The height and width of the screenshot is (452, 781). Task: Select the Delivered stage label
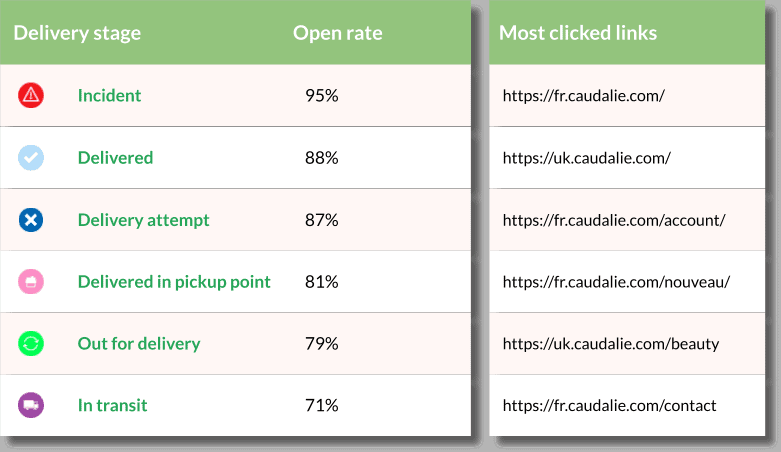[115, 157]
